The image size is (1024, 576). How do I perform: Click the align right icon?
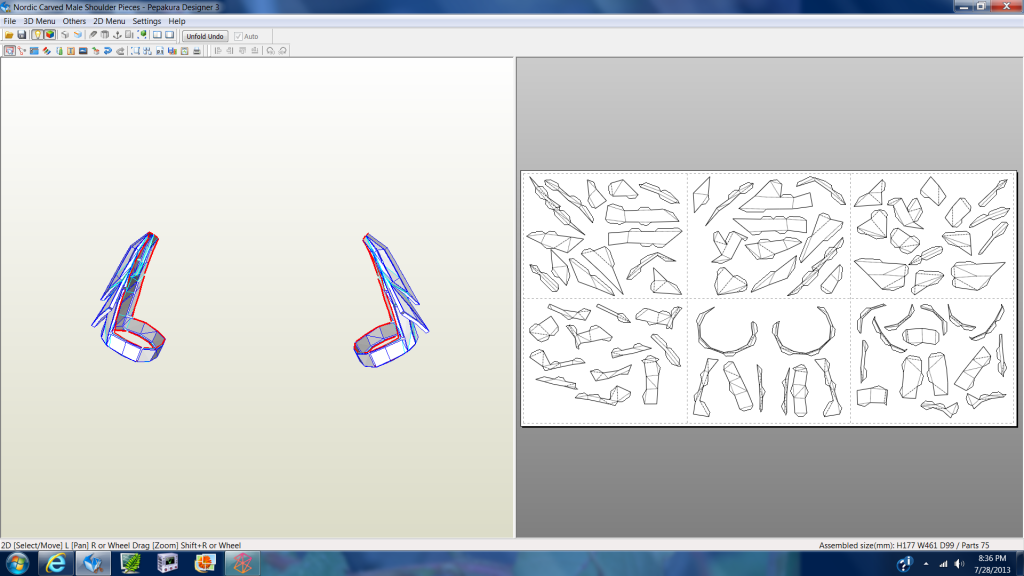[230, 50]
